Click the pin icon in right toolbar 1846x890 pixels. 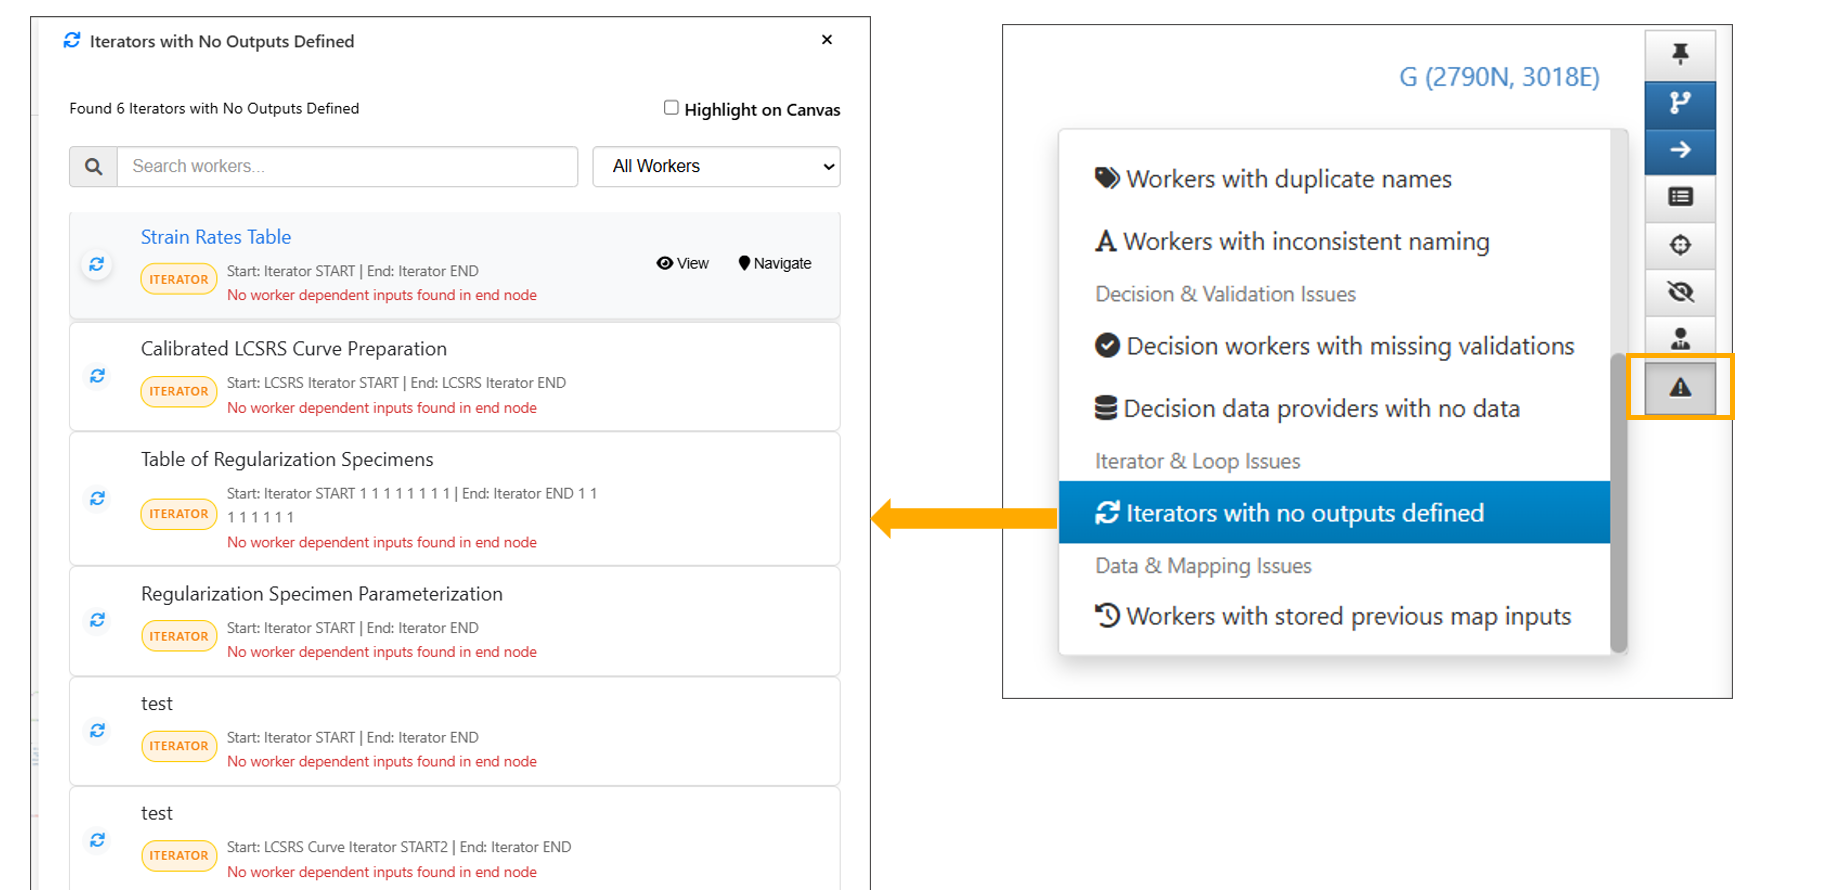(1680, 54)
